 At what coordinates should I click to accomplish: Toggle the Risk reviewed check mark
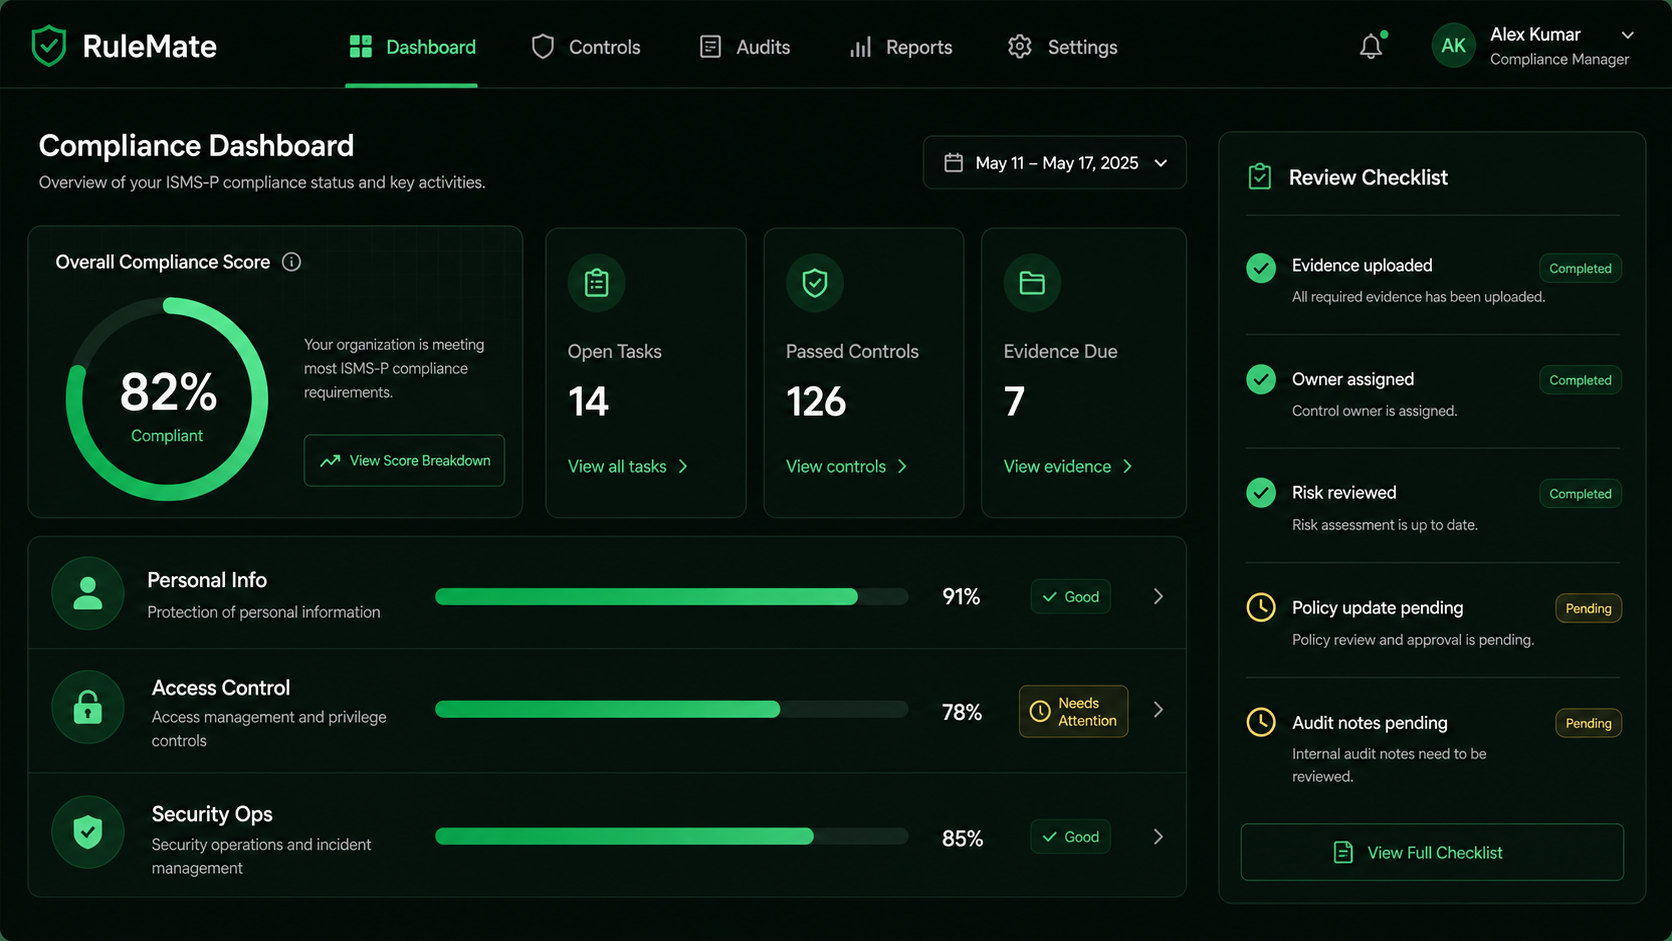coord(1261,493)
